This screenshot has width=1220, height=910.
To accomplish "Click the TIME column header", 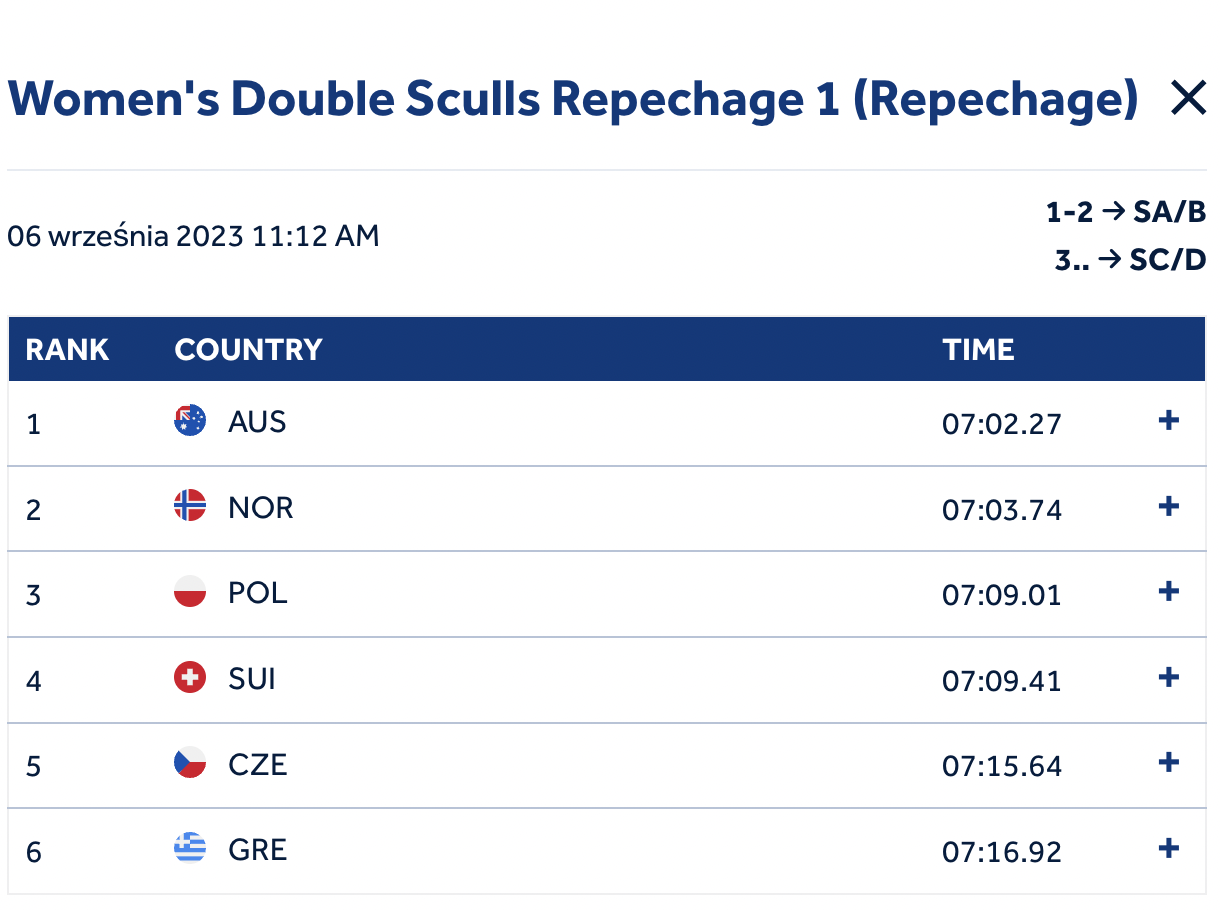I will pos(978,349).
